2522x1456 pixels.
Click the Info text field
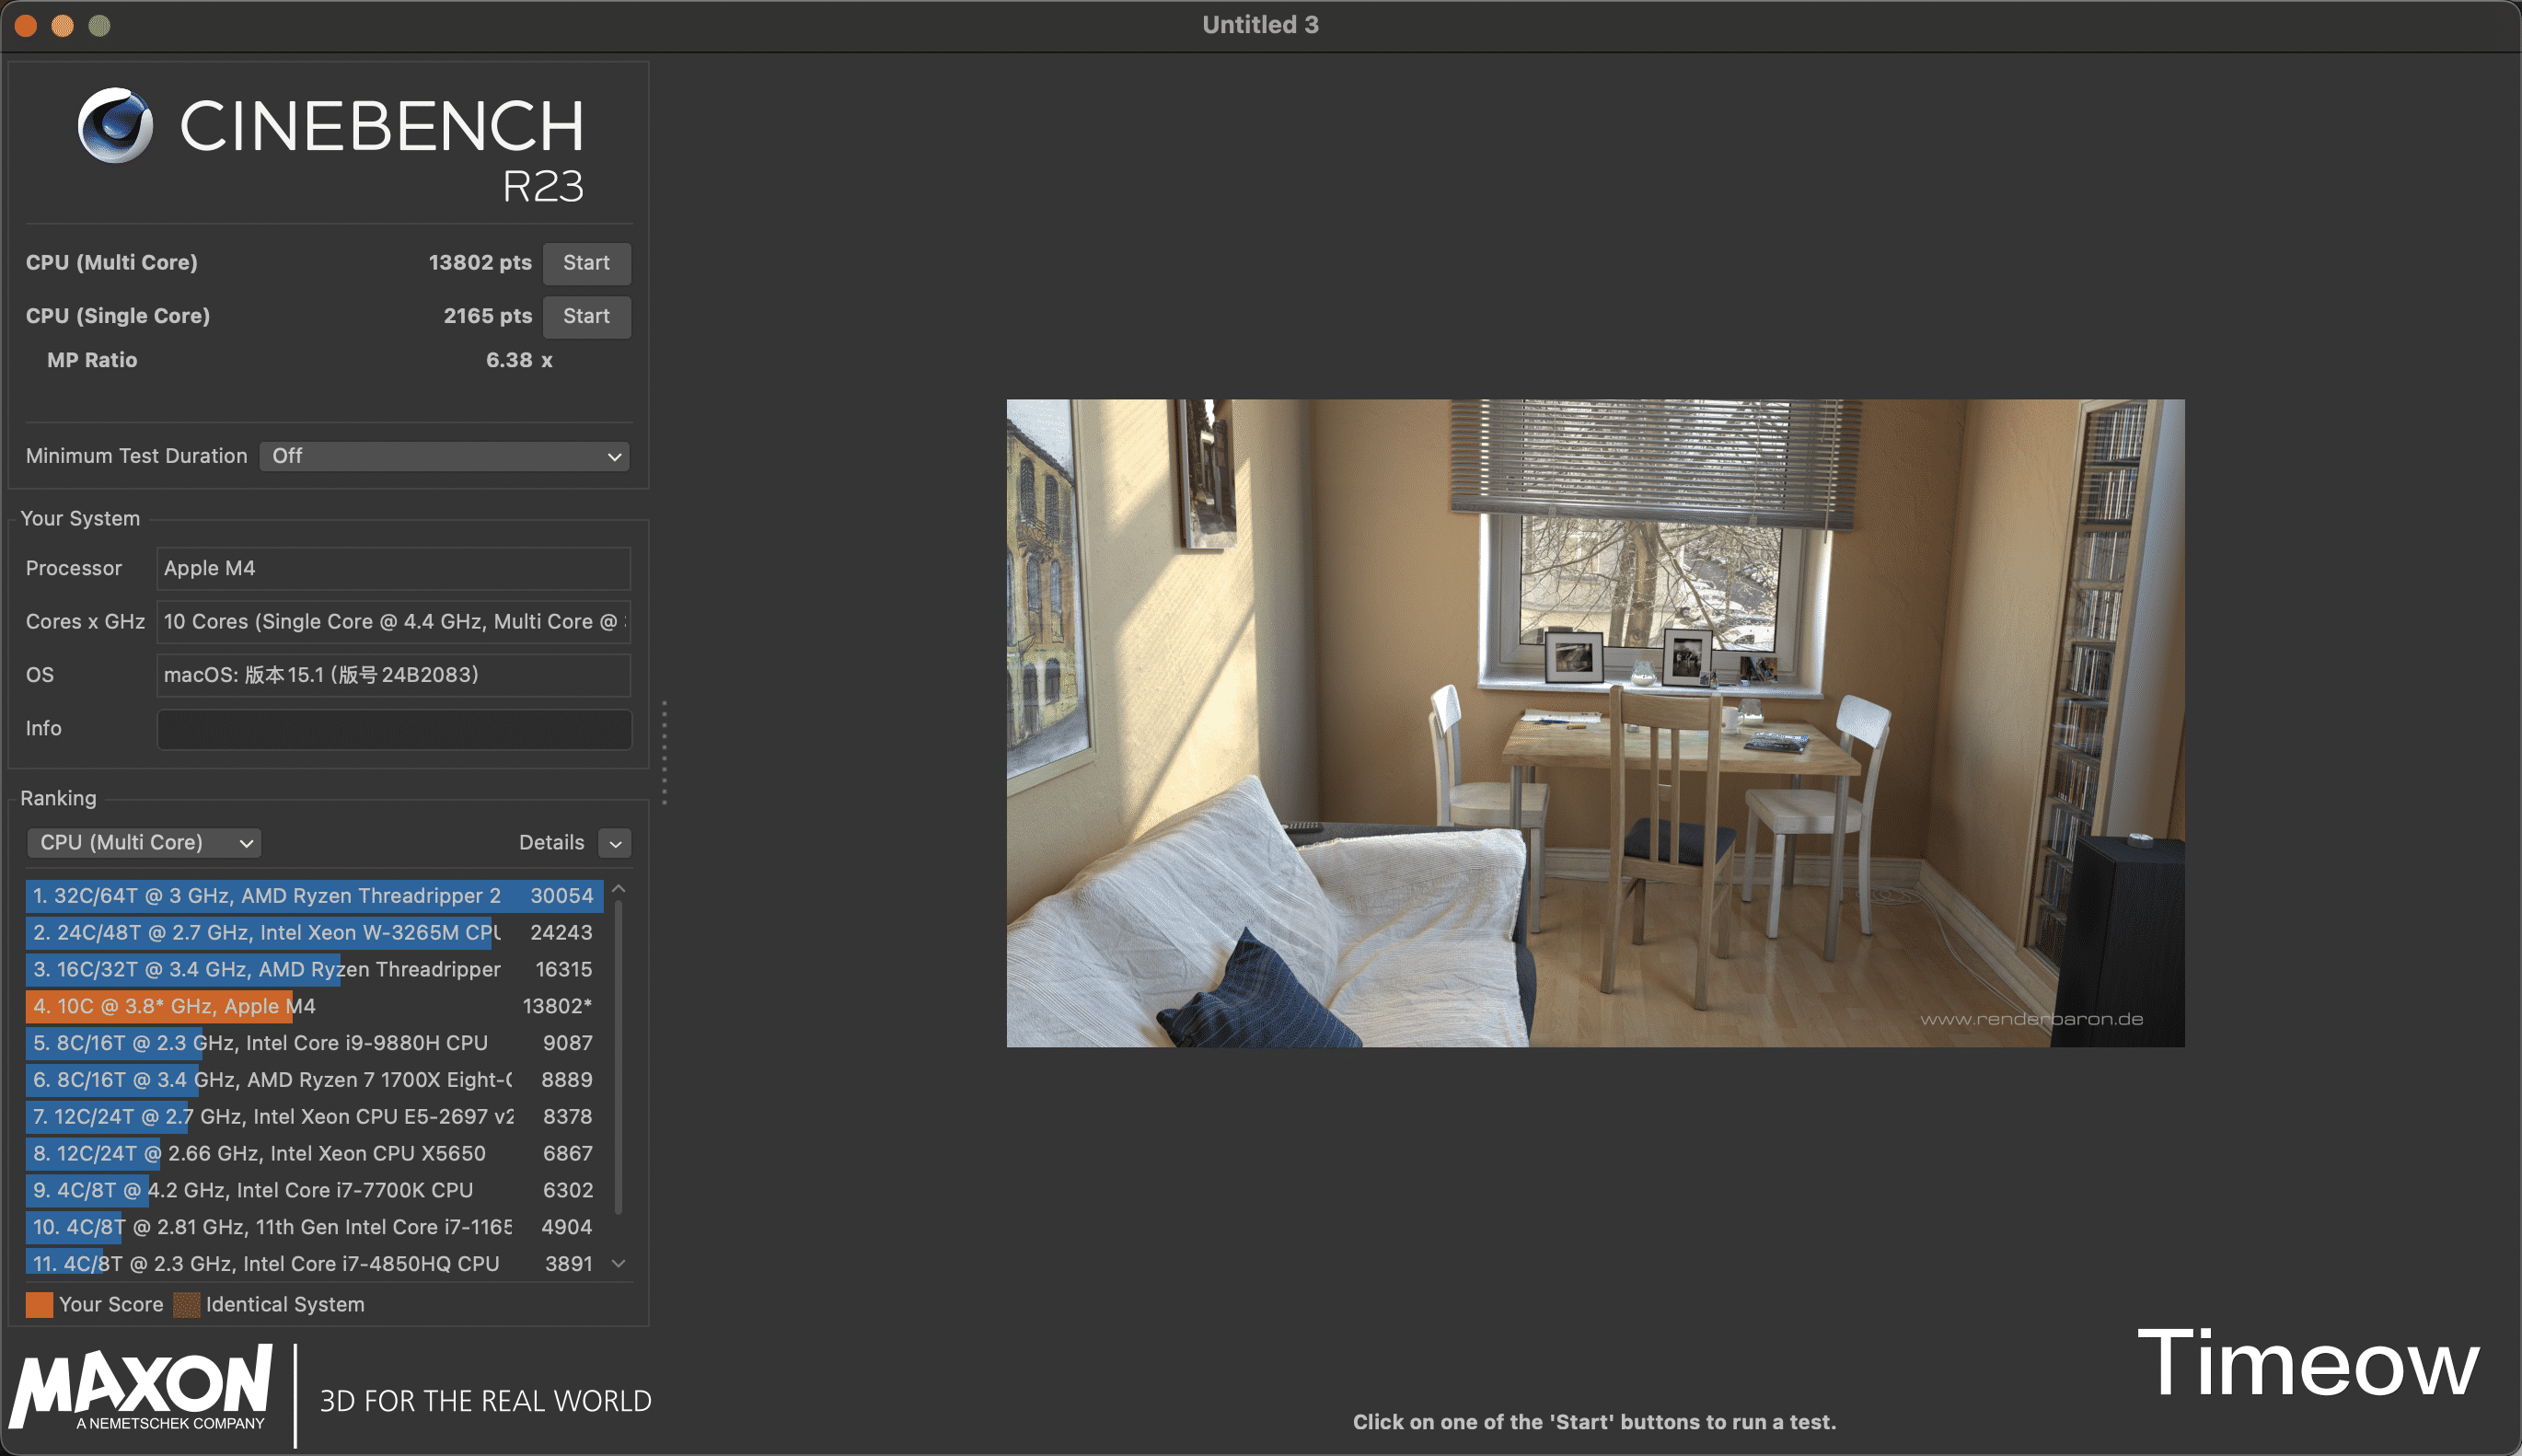(394, 729)
